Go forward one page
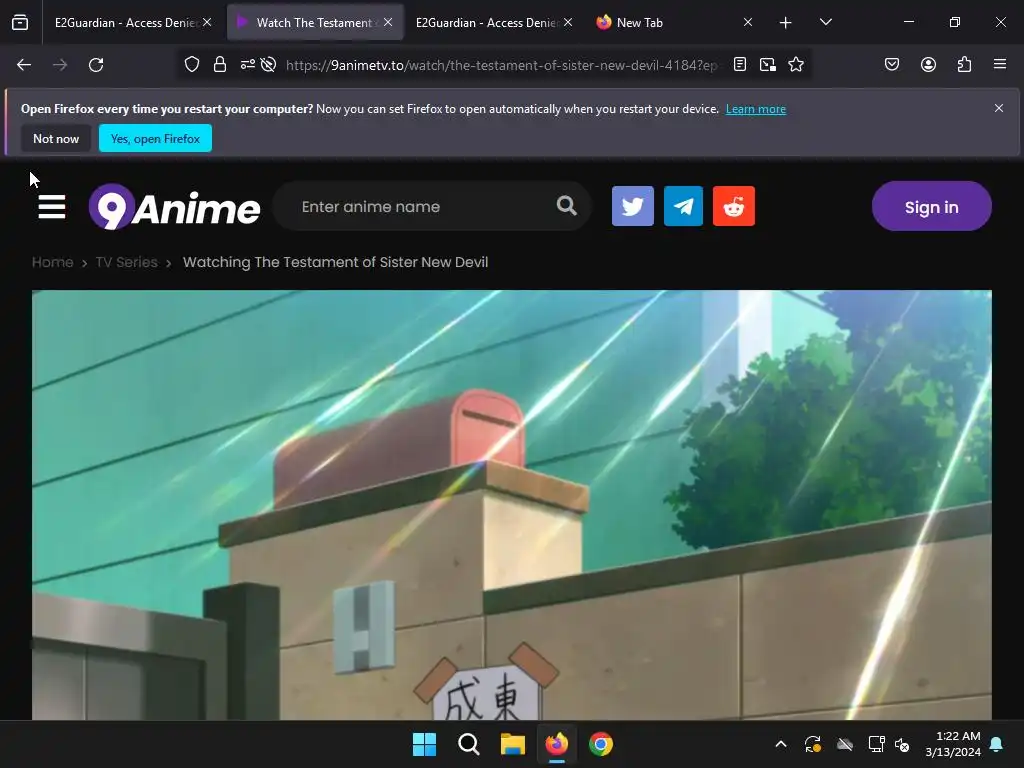1024x768 pixels. 60,65
